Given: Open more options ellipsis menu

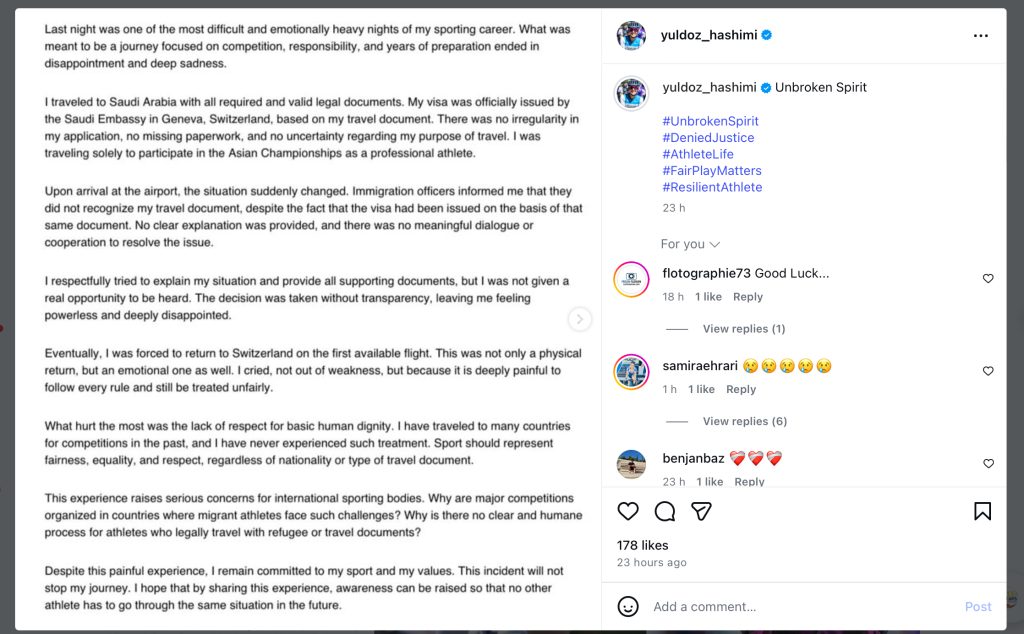Looking at the screenshot, I should click(x=980, y=35).
